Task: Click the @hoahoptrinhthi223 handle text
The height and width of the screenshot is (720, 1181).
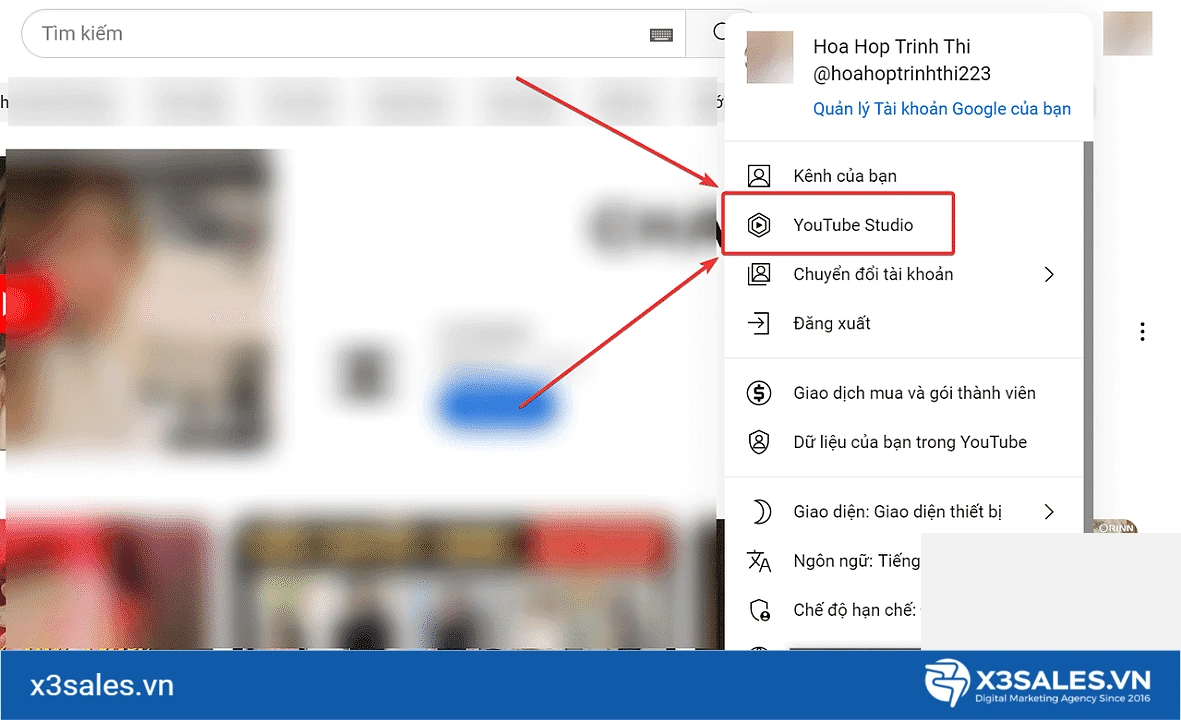Action: click(x=902, y=74)
